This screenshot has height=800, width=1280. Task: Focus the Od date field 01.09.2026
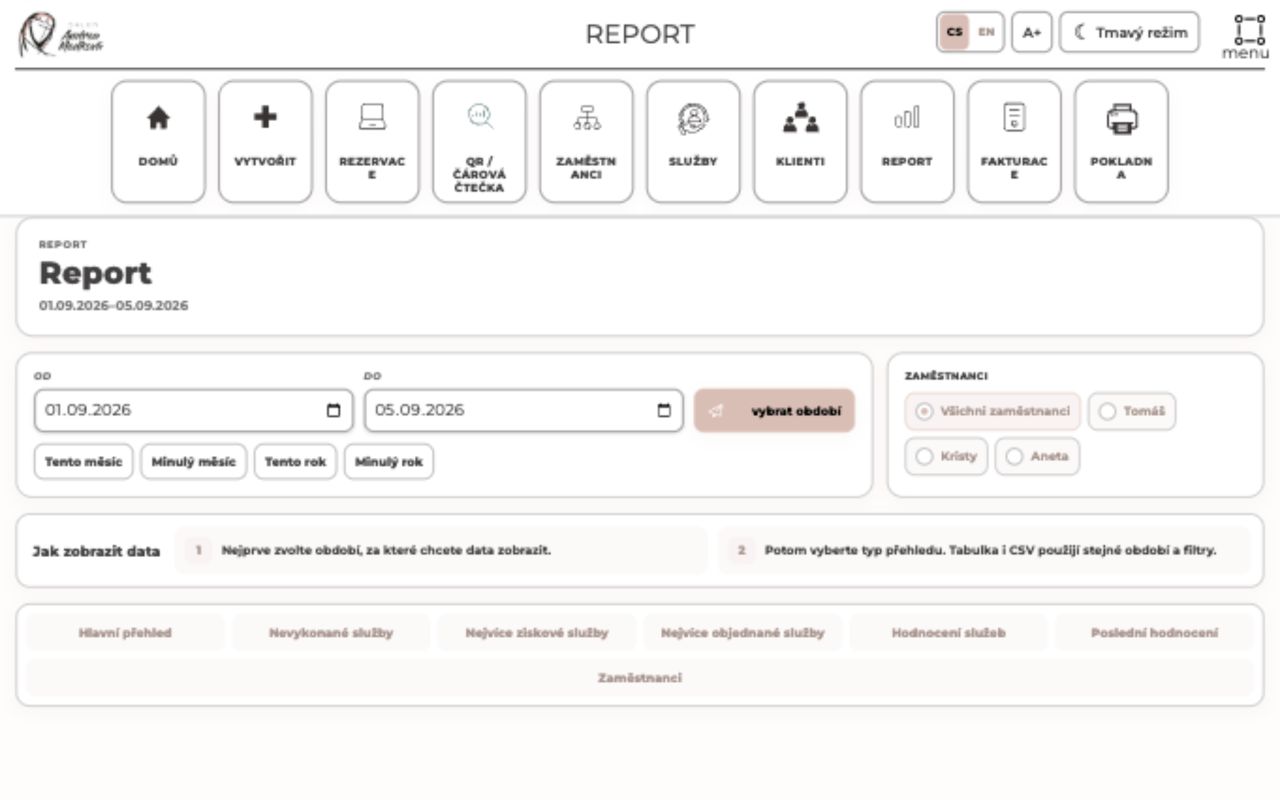pyautogui.click(x=193, y=411)
